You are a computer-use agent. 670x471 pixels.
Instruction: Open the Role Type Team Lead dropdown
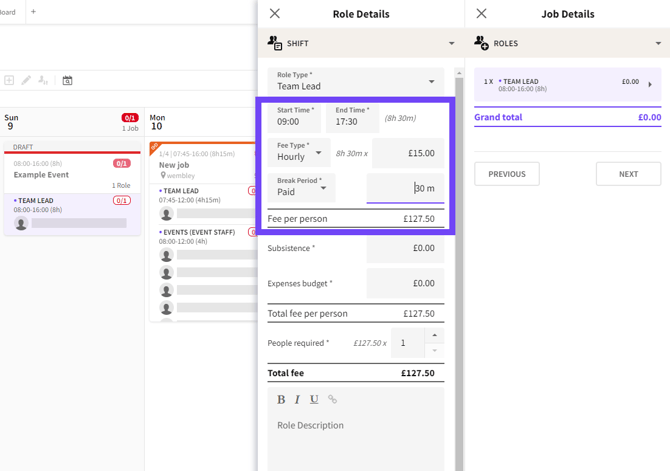pyautogui.click(x=356, y=81)
